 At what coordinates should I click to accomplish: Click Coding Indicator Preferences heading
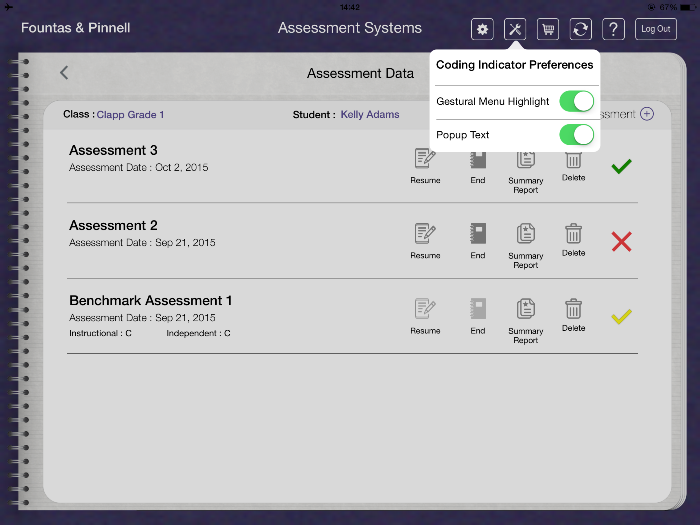tap(514, 65)
